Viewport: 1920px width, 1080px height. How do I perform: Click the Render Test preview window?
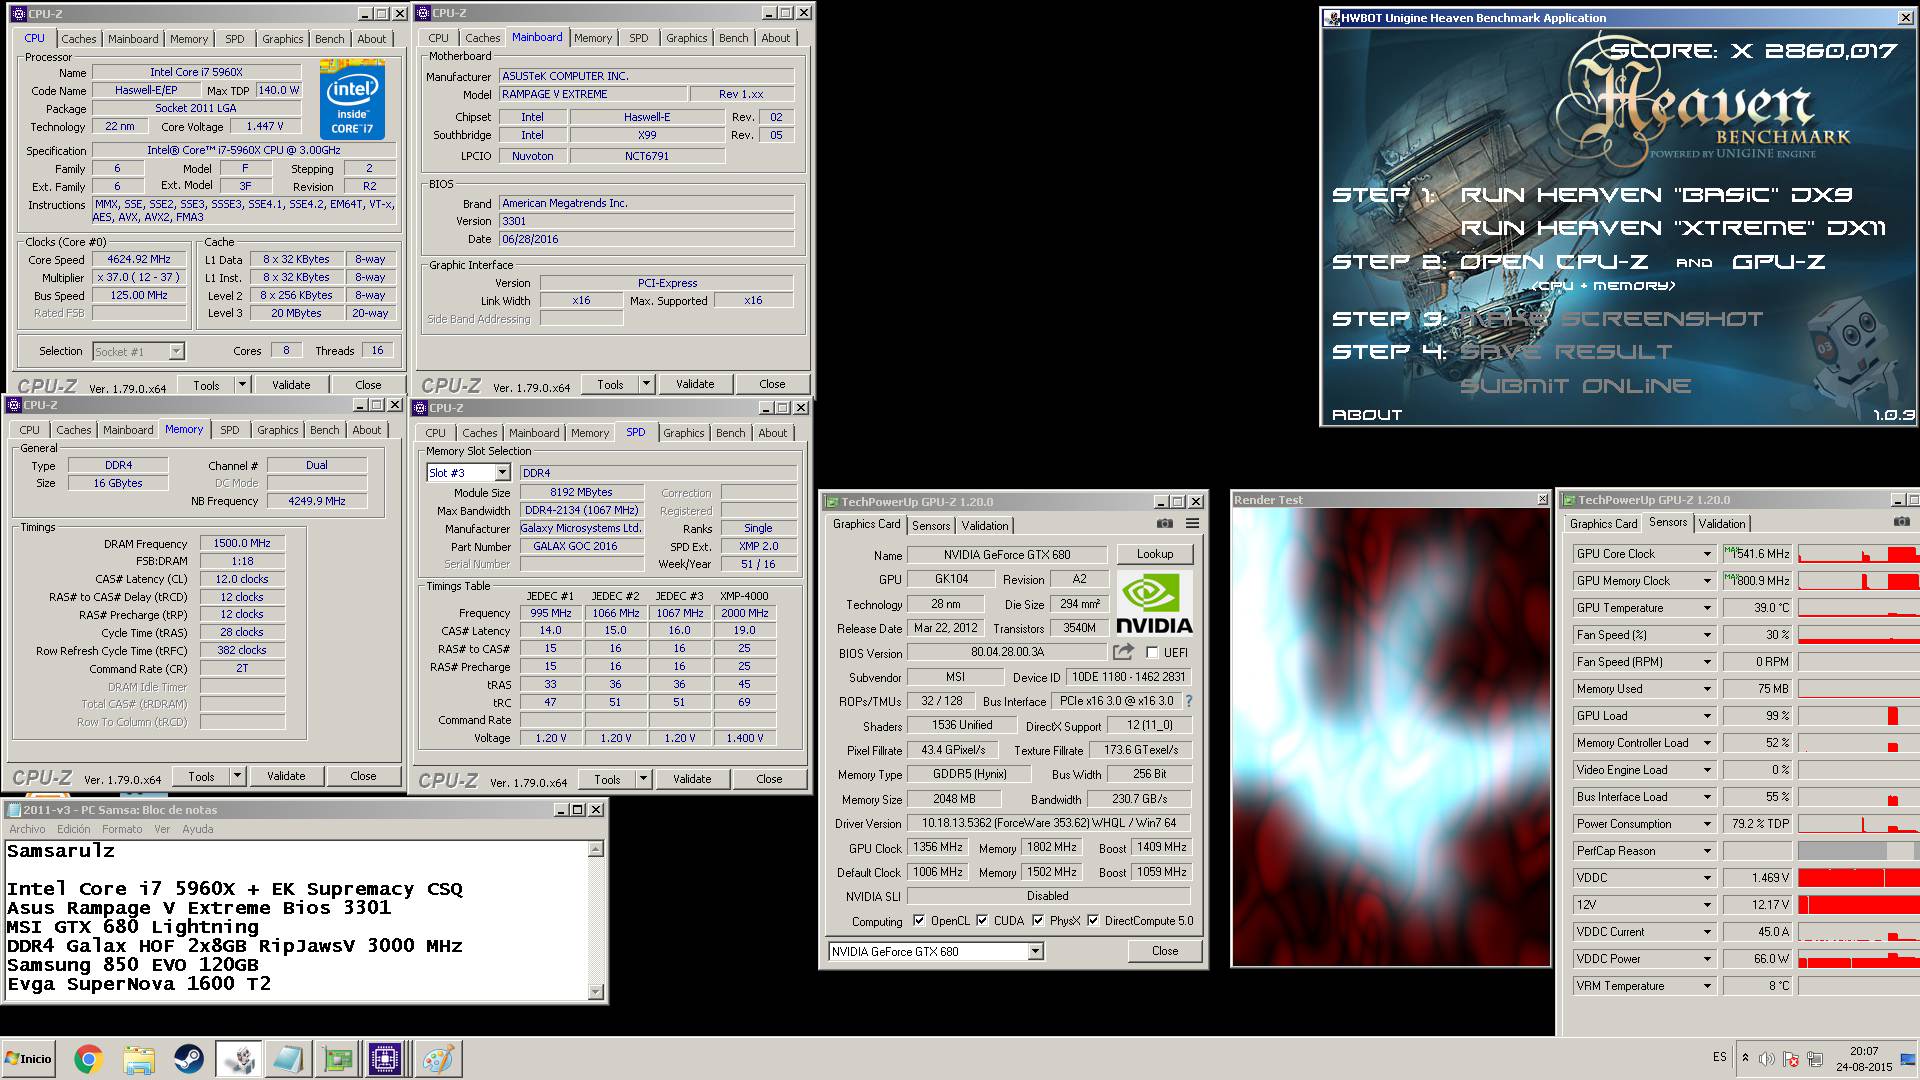pos(1390,736)
